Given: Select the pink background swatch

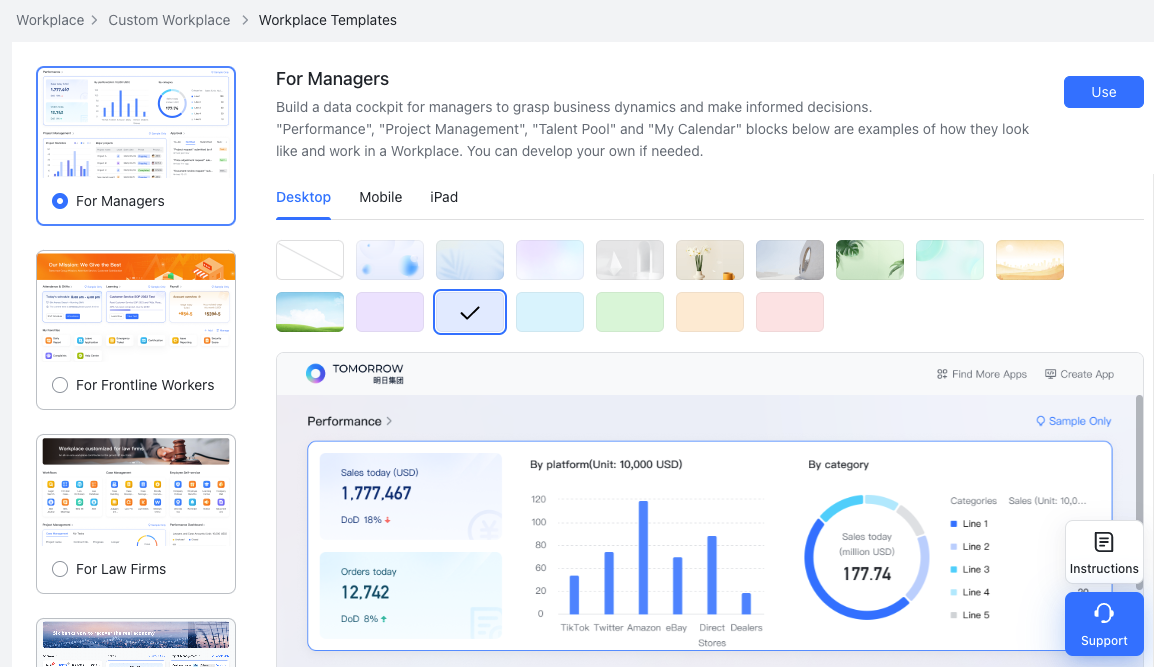Looking at the screenshot, I should (790, 311).
